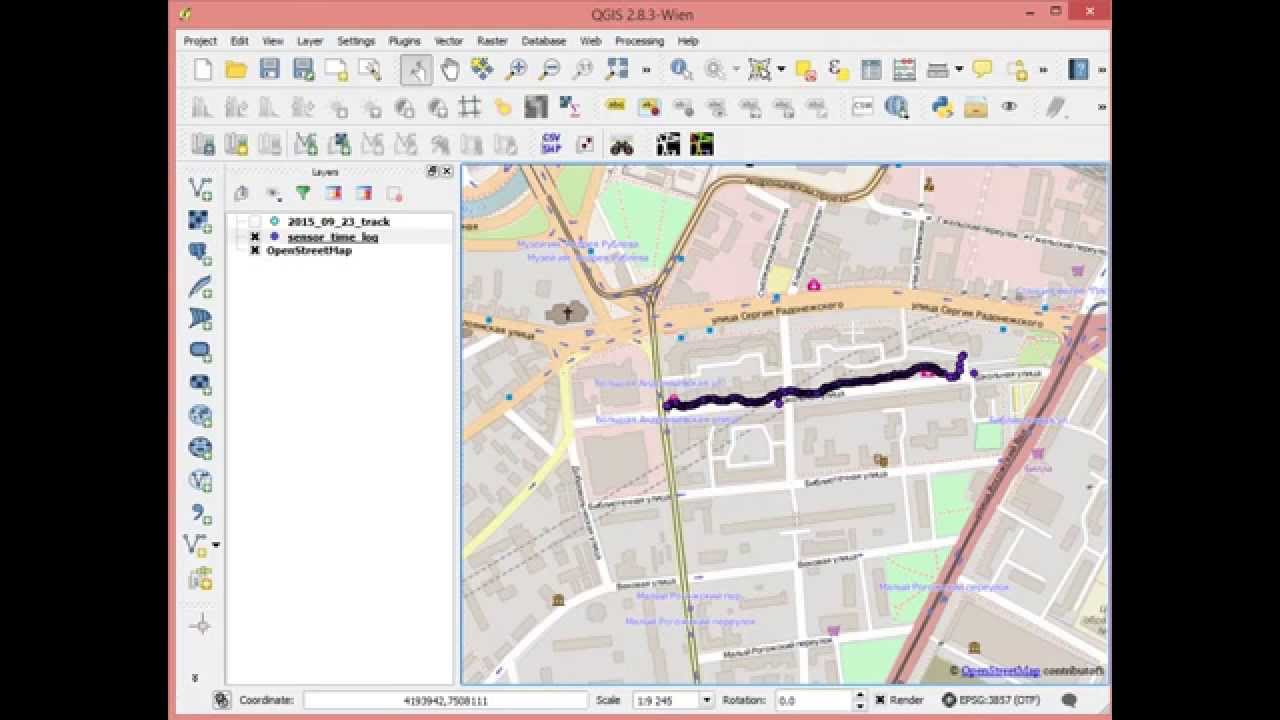Click the grid georeferencer toolbar icon
The width and height of the screenshot is (1280, 720).
(x=470, y=107)
